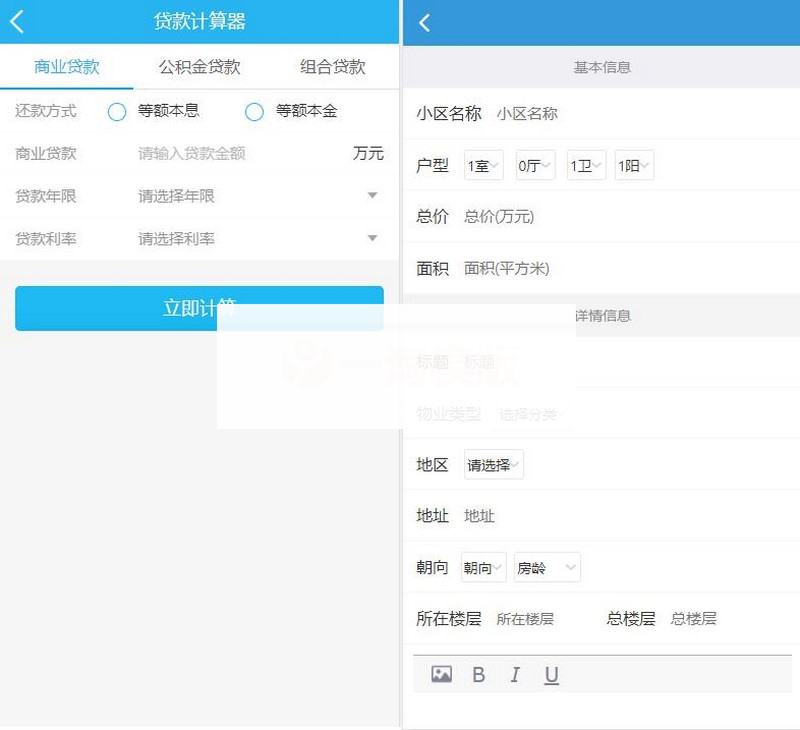Select the 等额本息 repayment option
Screen dimensions: 800x730
point(117,111)
